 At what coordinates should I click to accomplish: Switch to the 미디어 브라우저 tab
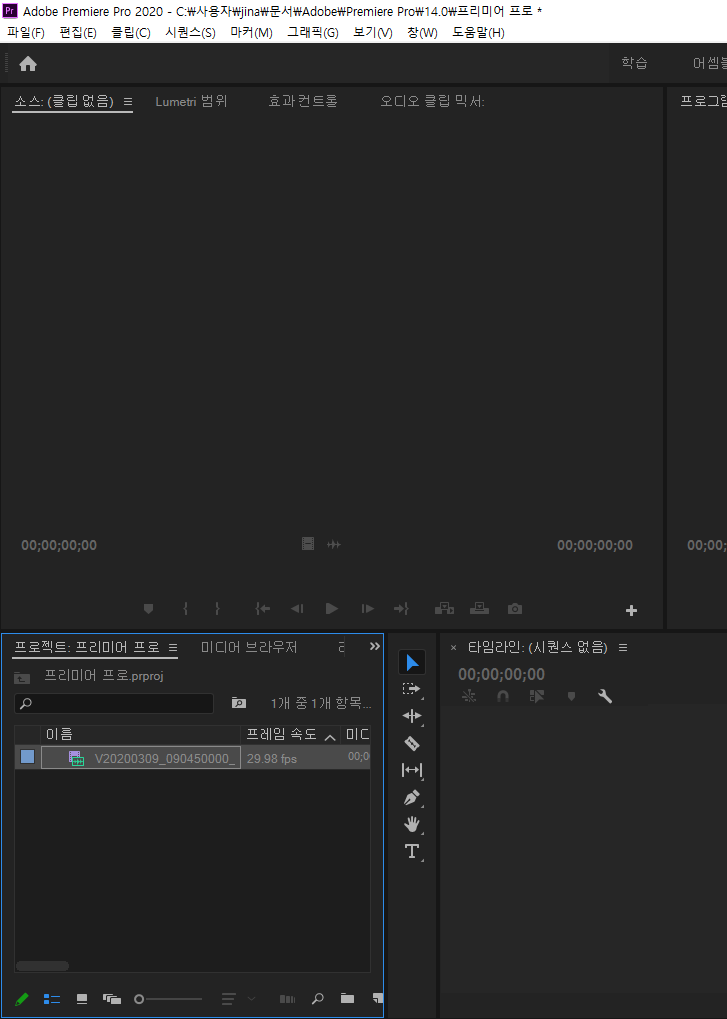click(x=249, y=647)
